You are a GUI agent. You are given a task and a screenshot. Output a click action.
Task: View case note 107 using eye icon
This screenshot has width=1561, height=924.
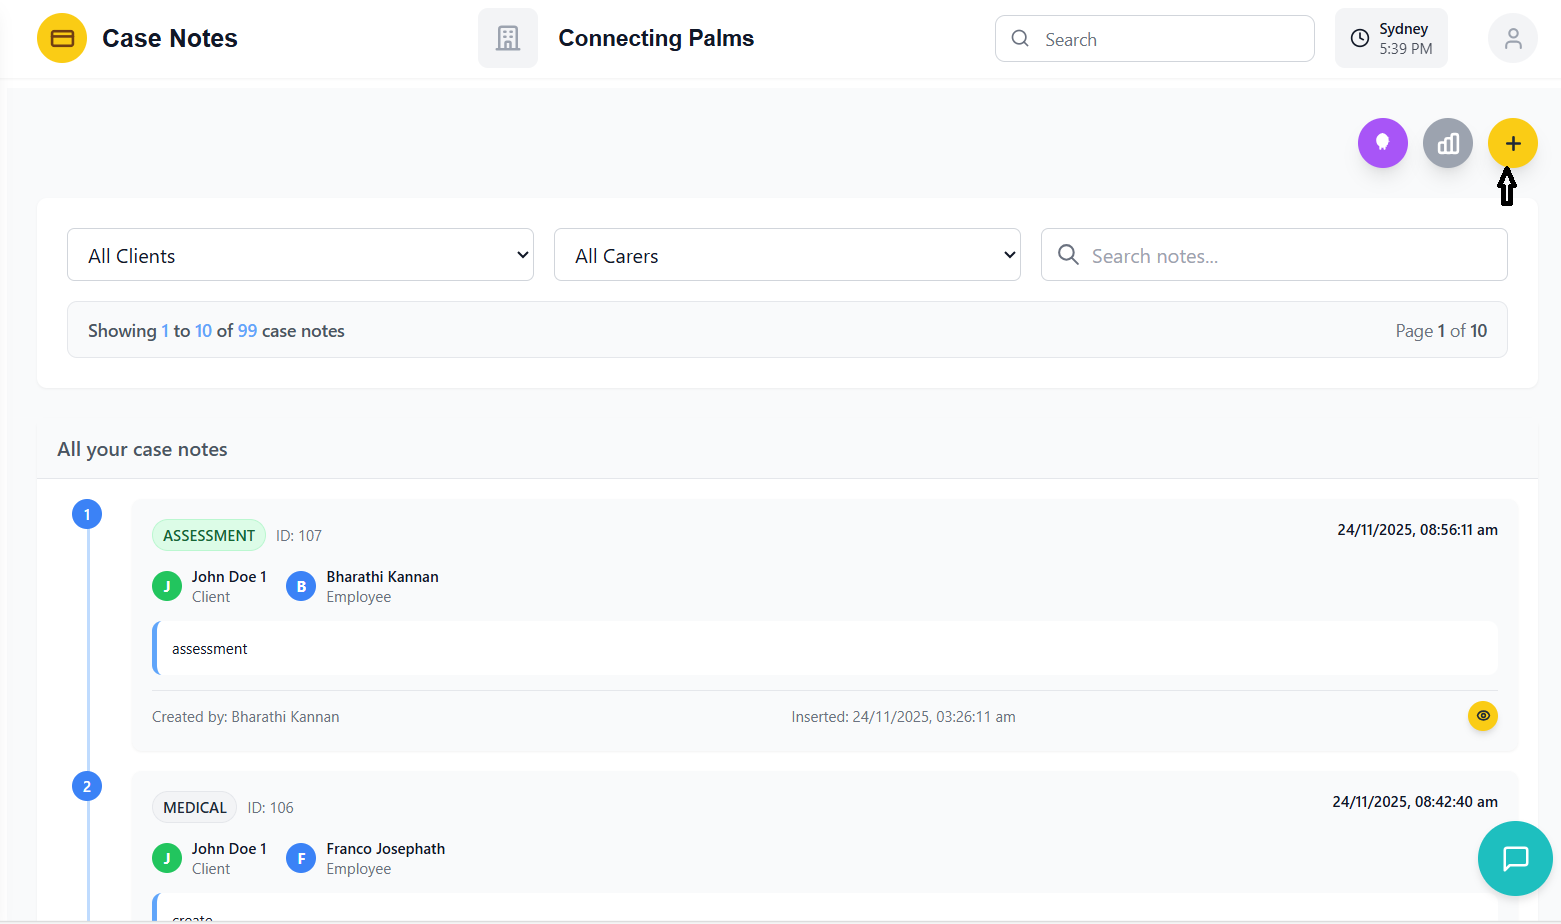(1482, 716)
